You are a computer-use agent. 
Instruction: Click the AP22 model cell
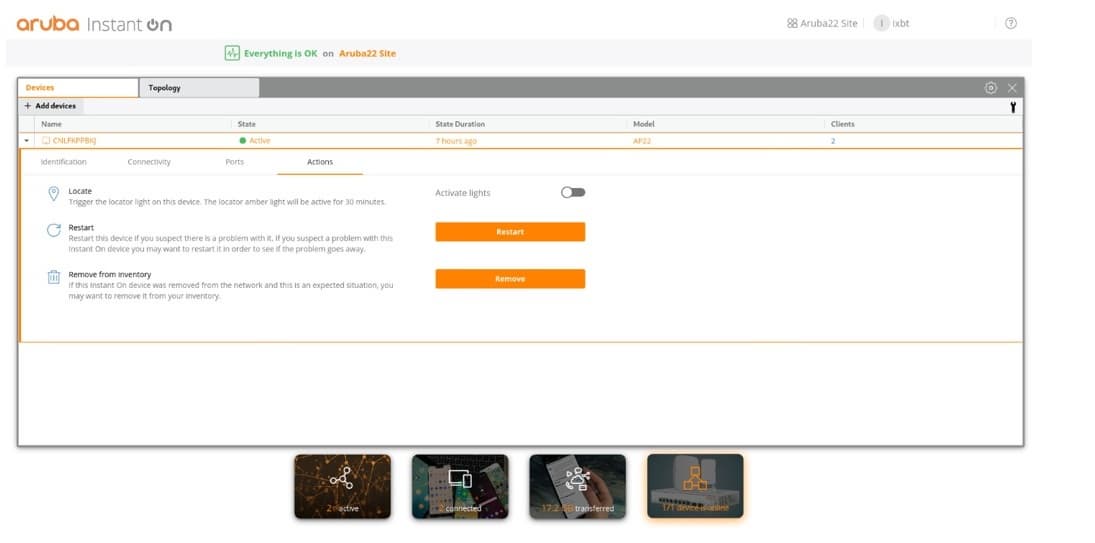(x=642, y=141)
